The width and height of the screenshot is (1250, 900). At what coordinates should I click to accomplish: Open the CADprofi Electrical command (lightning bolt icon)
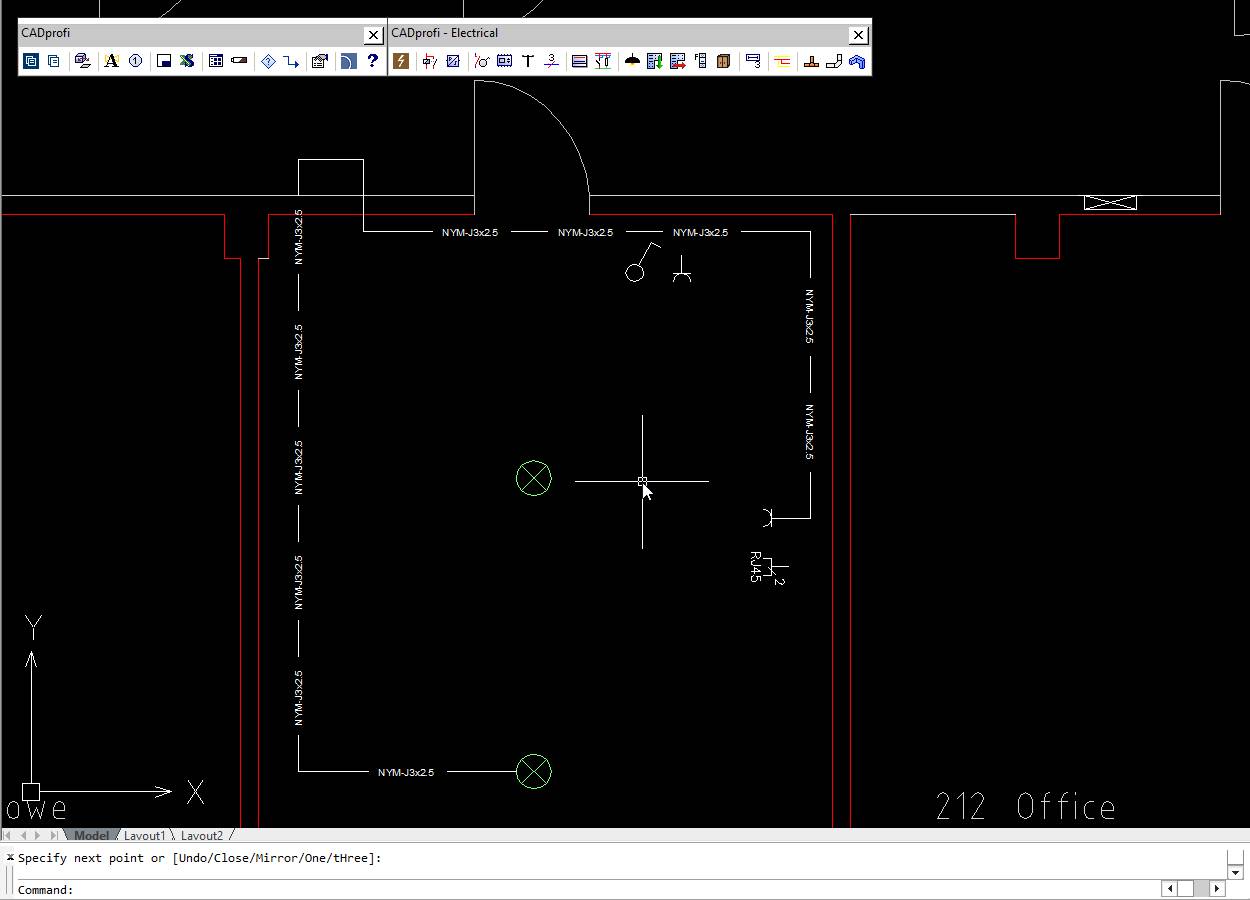(402, 61)
